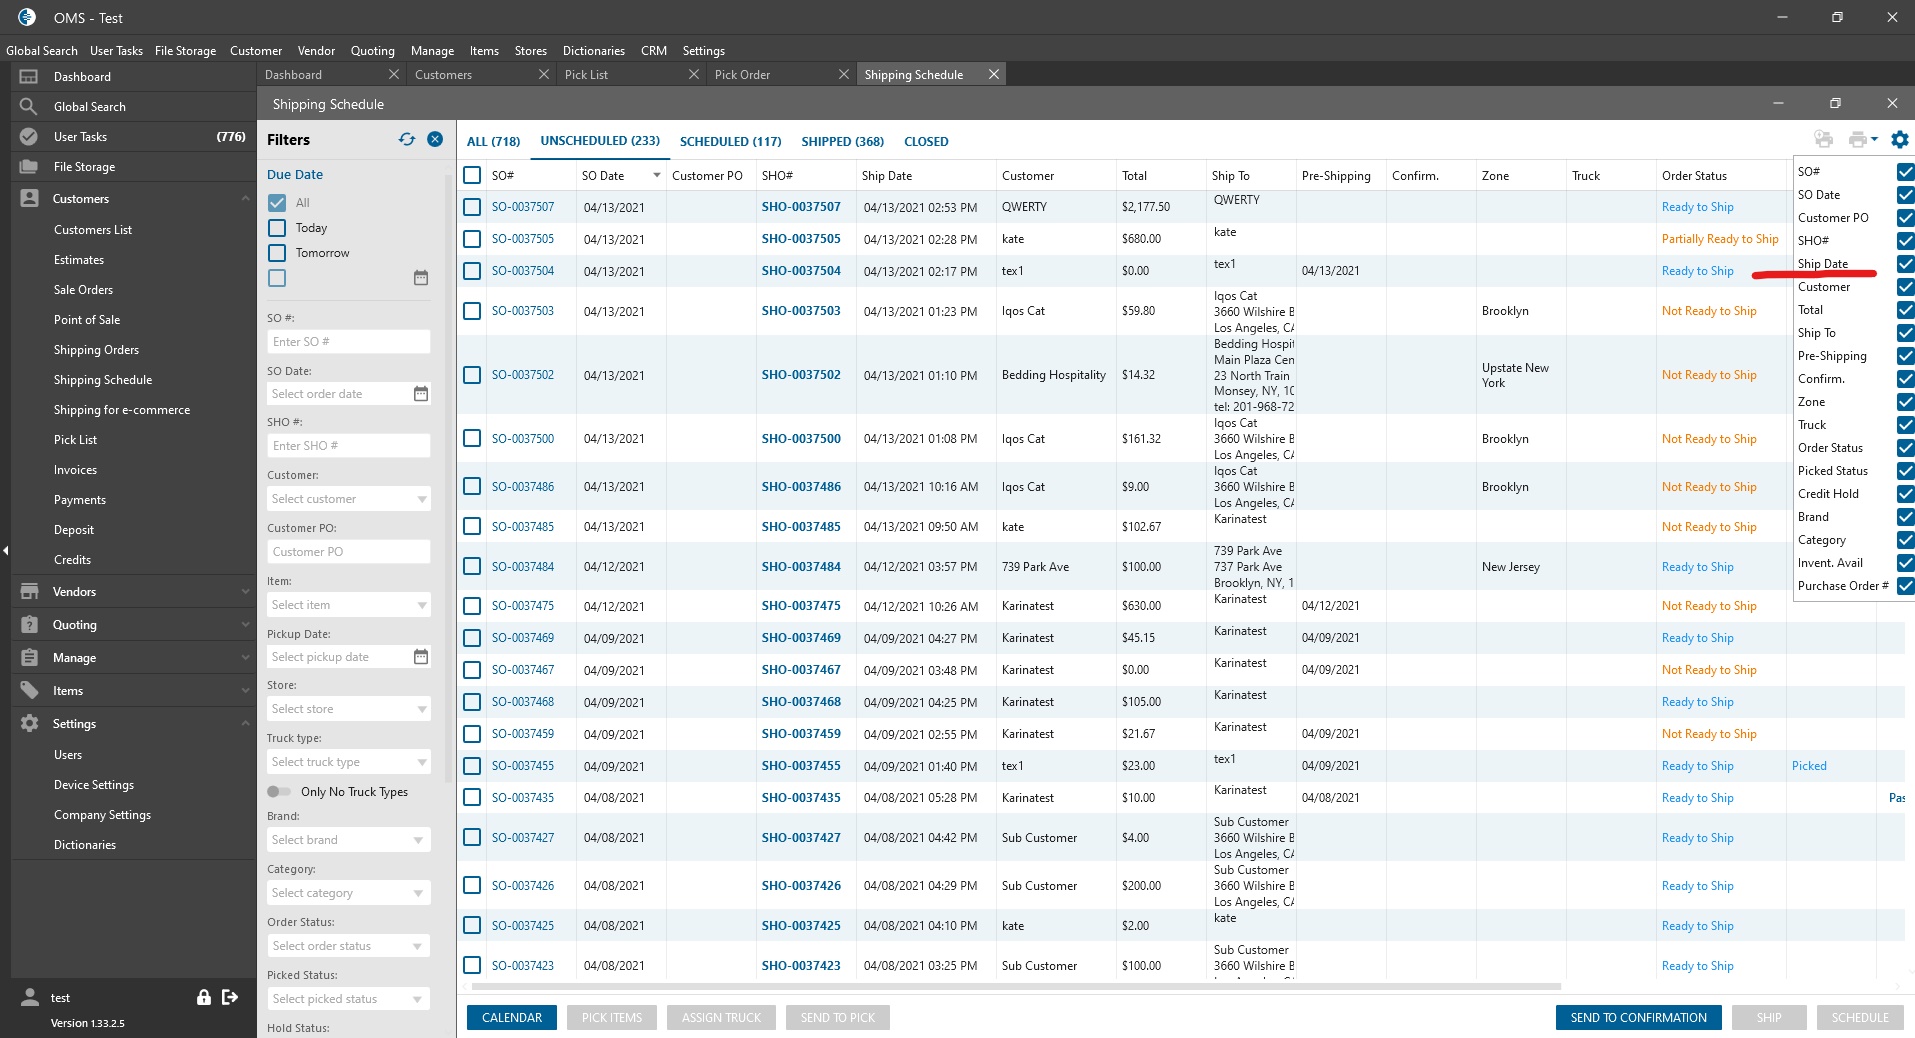Open the Pickup Date calendar icon
The height and width of the screenshot is (1038, 1915).
click(421, 657)
